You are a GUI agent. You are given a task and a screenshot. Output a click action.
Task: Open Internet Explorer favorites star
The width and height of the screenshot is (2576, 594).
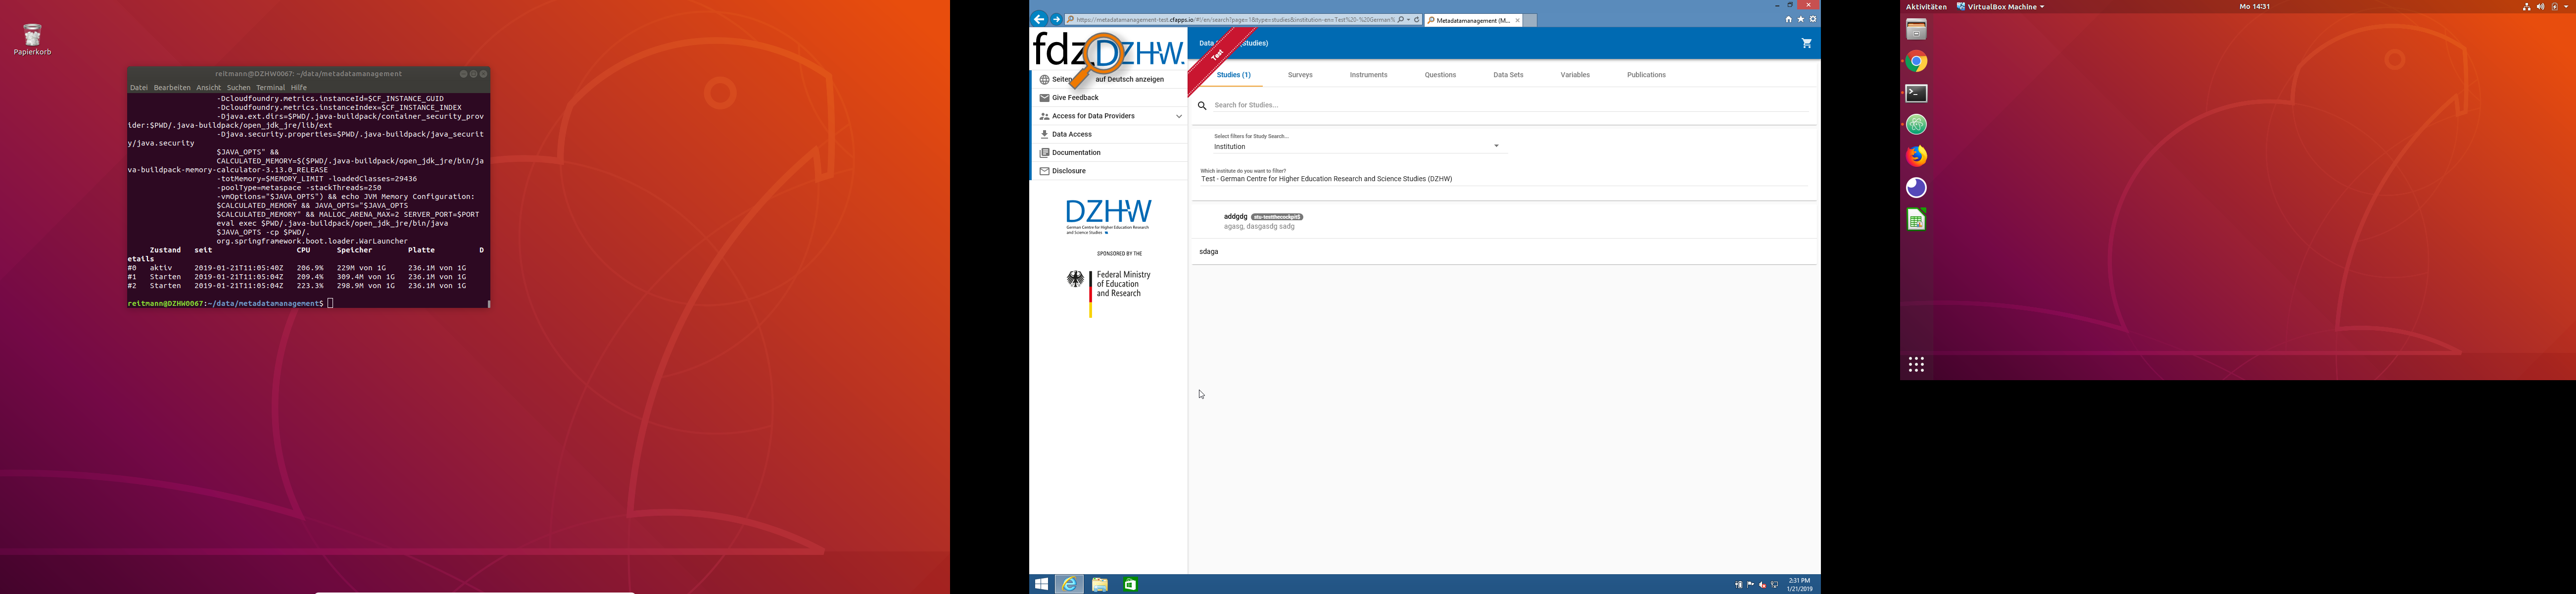point(1801,19)
